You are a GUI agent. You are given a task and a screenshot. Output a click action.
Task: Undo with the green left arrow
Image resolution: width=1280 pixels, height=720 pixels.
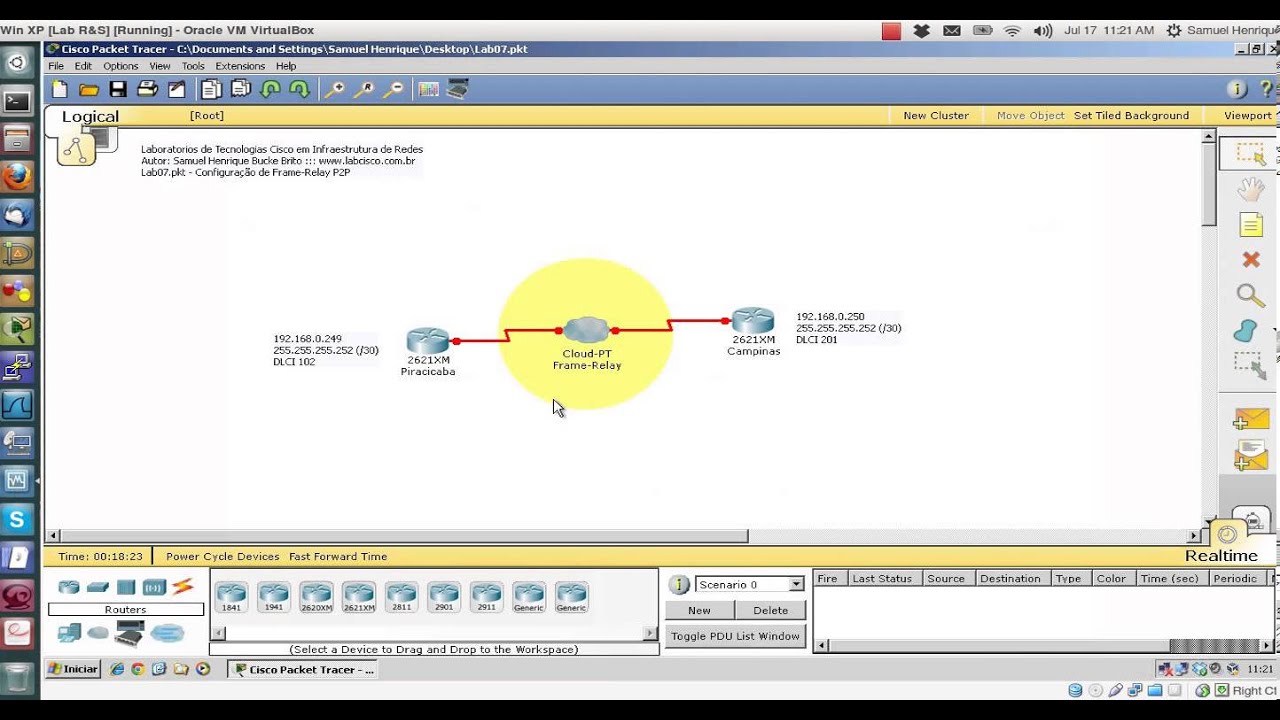[270, 89]
